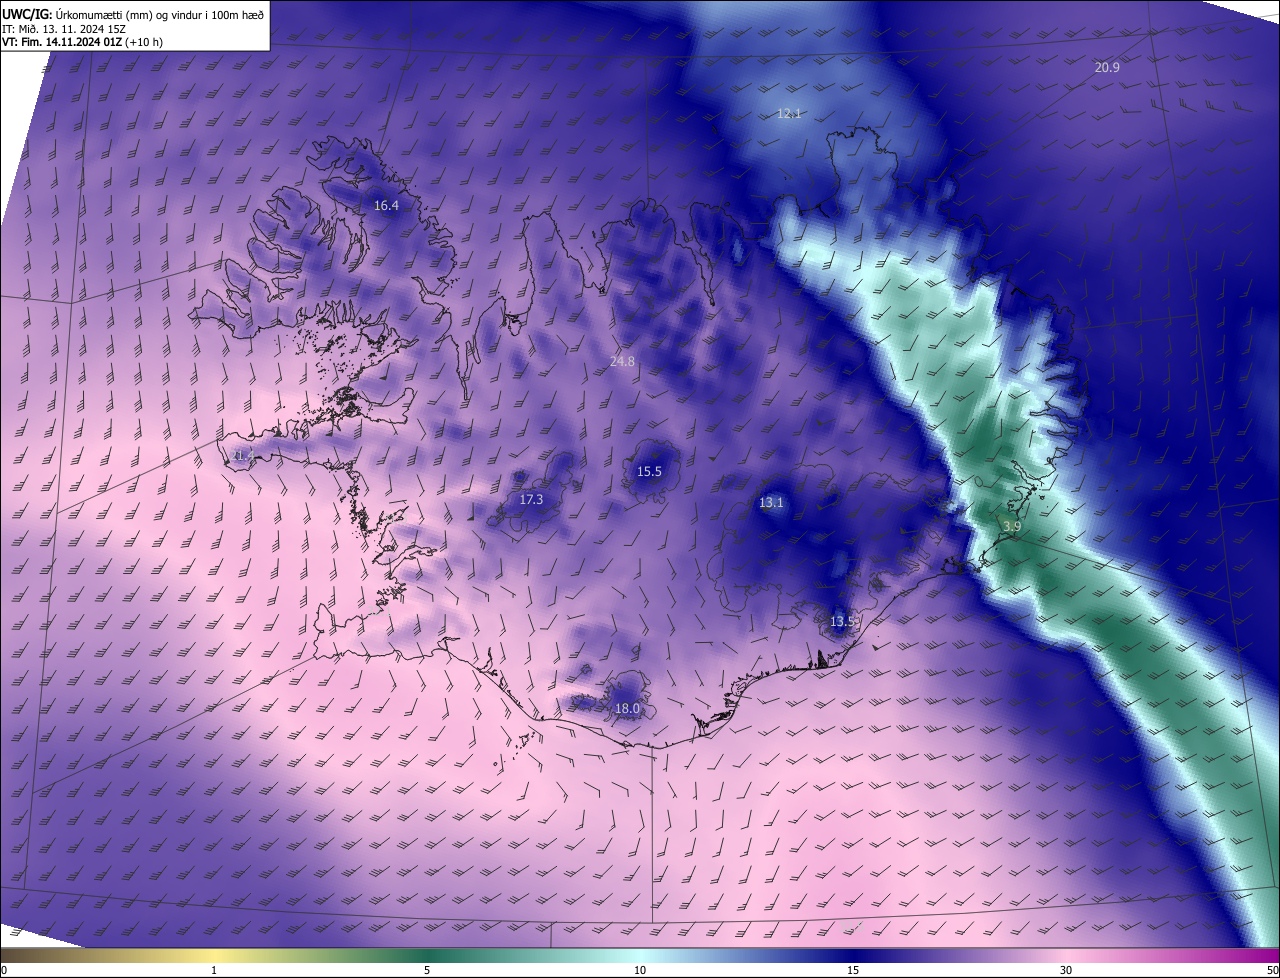Click the 12.1 value label on the map

(790, 114)
